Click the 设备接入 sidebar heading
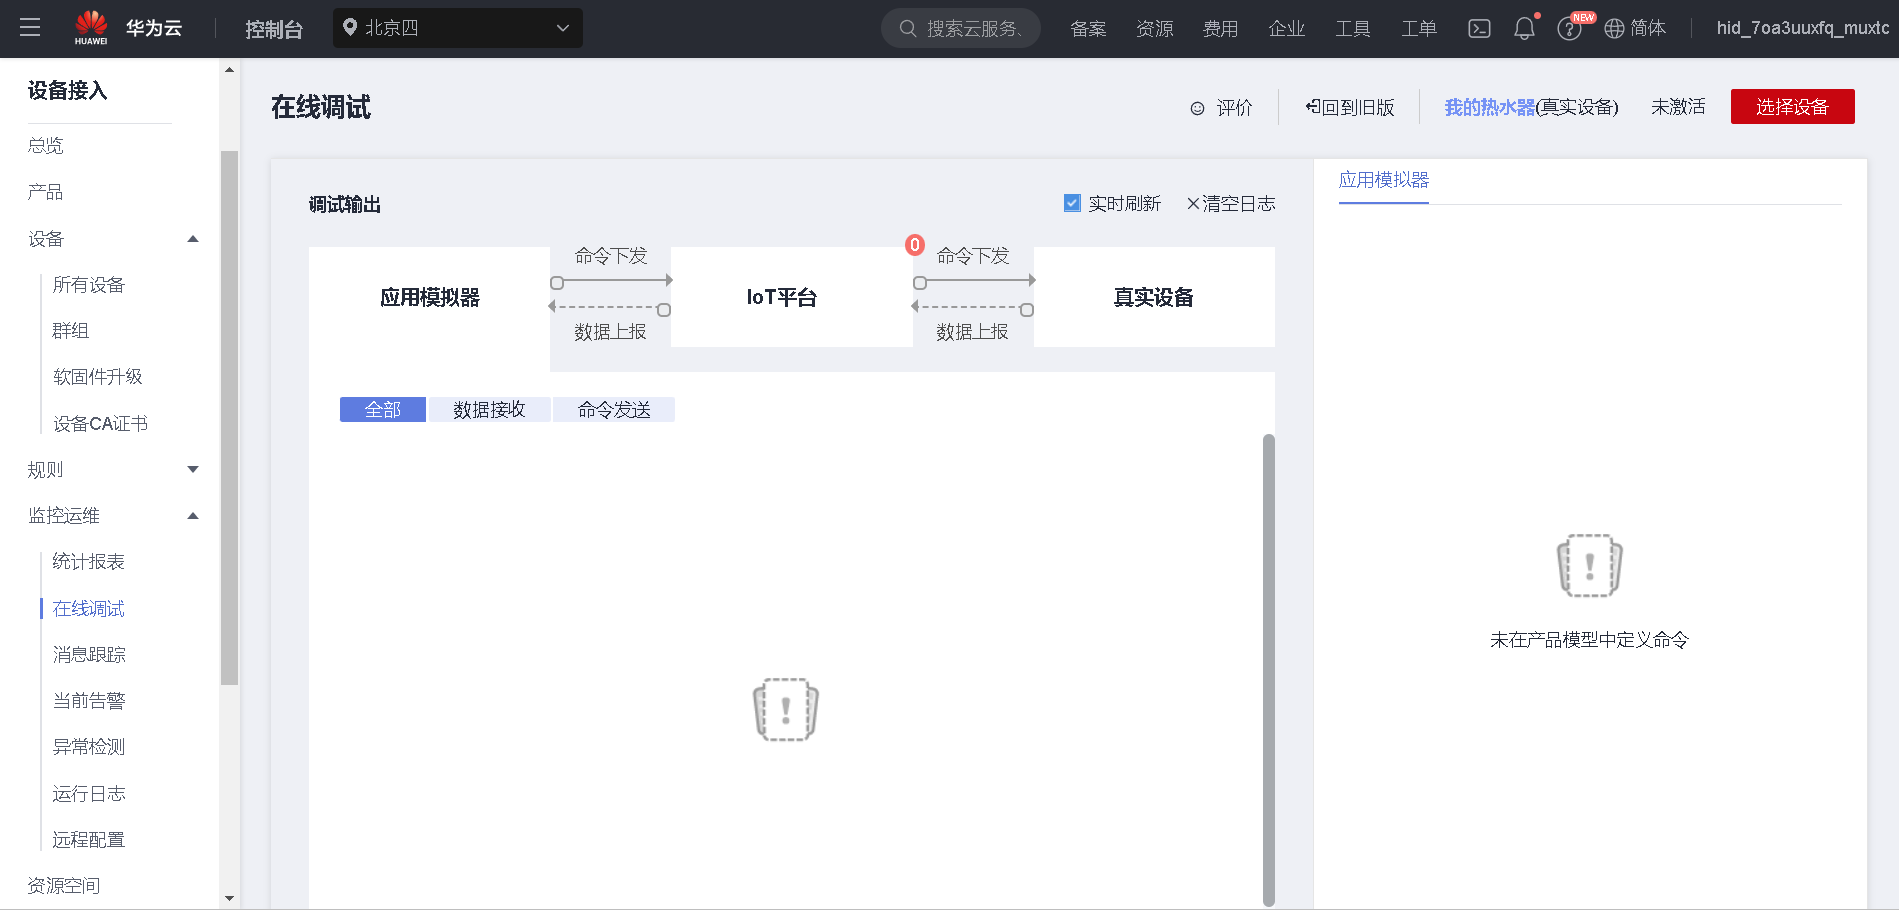Screen dimensions: 1899x910 coord(67,91)
